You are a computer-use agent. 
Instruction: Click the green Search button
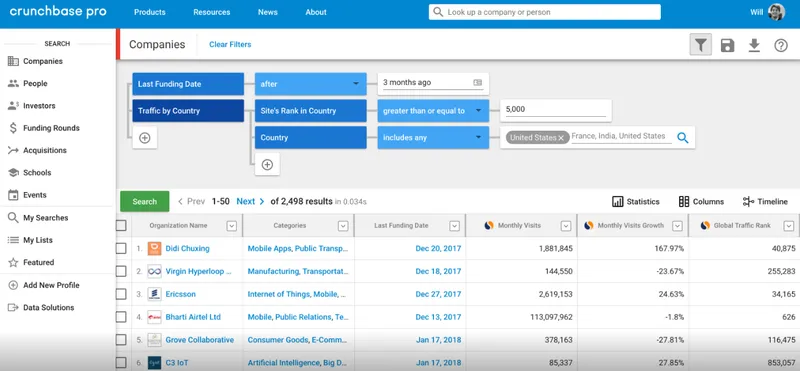(144, 202)
